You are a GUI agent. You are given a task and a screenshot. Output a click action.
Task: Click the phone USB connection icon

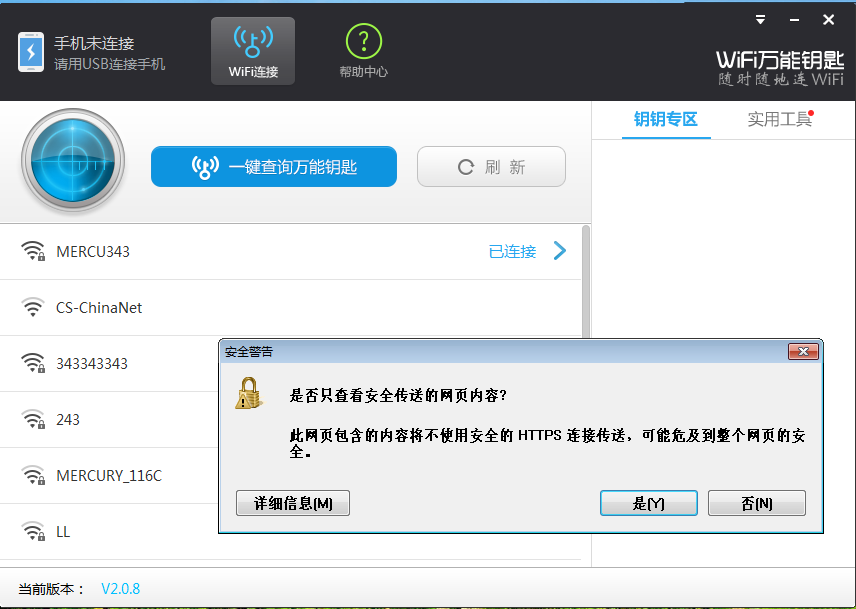[31, 52]
